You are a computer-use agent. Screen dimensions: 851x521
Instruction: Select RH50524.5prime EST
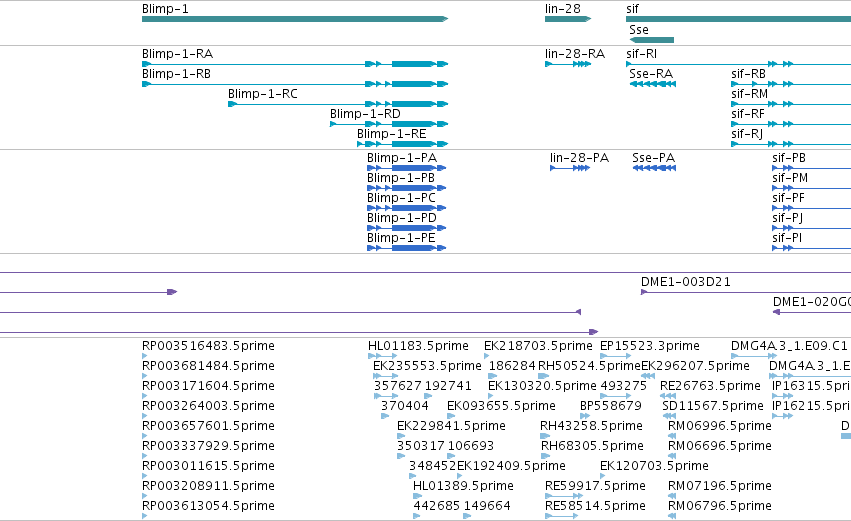[x=544, y=376]
